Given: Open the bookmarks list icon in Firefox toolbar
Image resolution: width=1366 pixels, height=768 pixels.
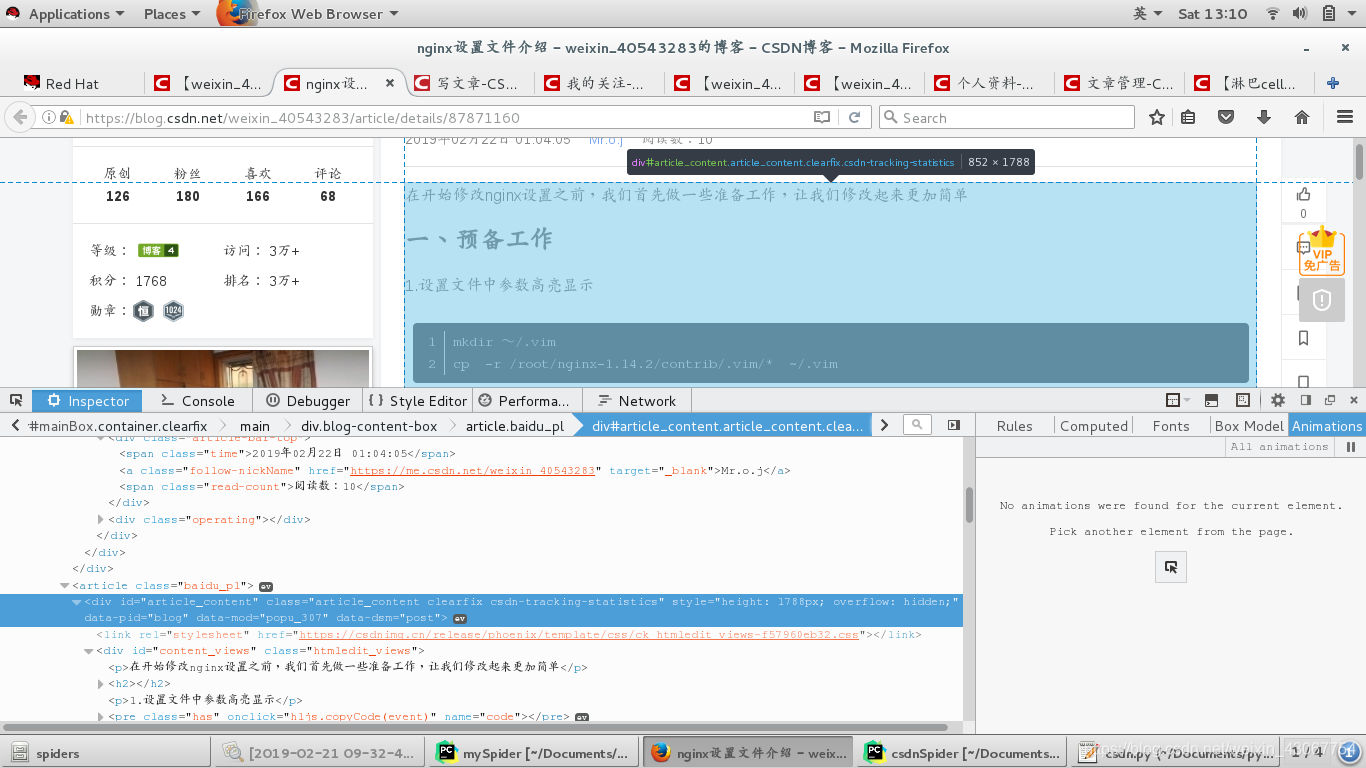Looking at the screenshot, I should [x=1188, y=117].
